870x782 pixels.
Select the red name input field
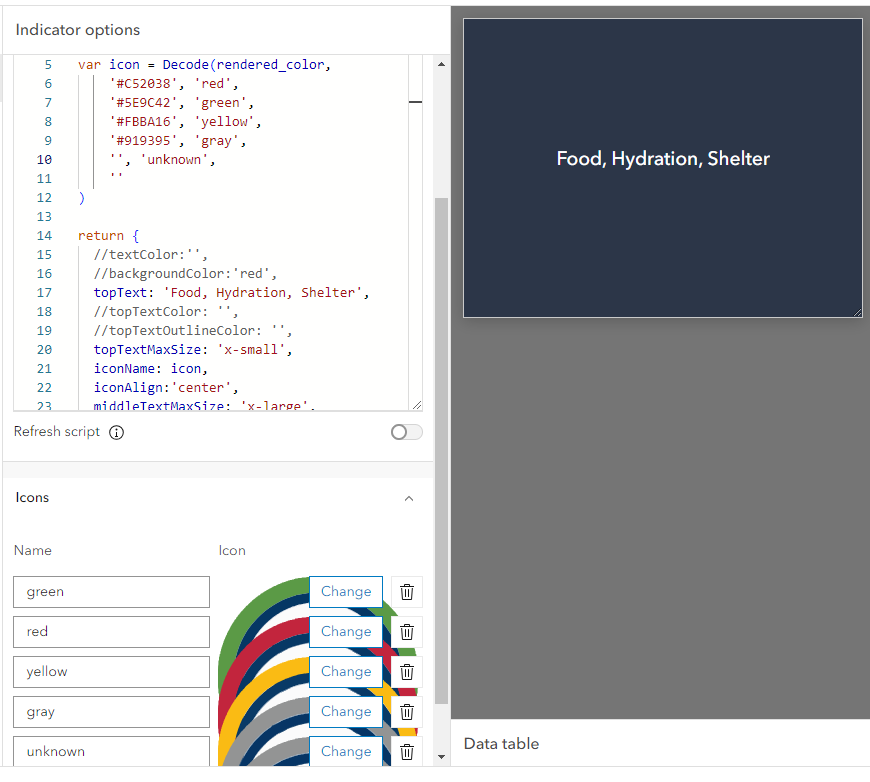(x=110, y=631)
